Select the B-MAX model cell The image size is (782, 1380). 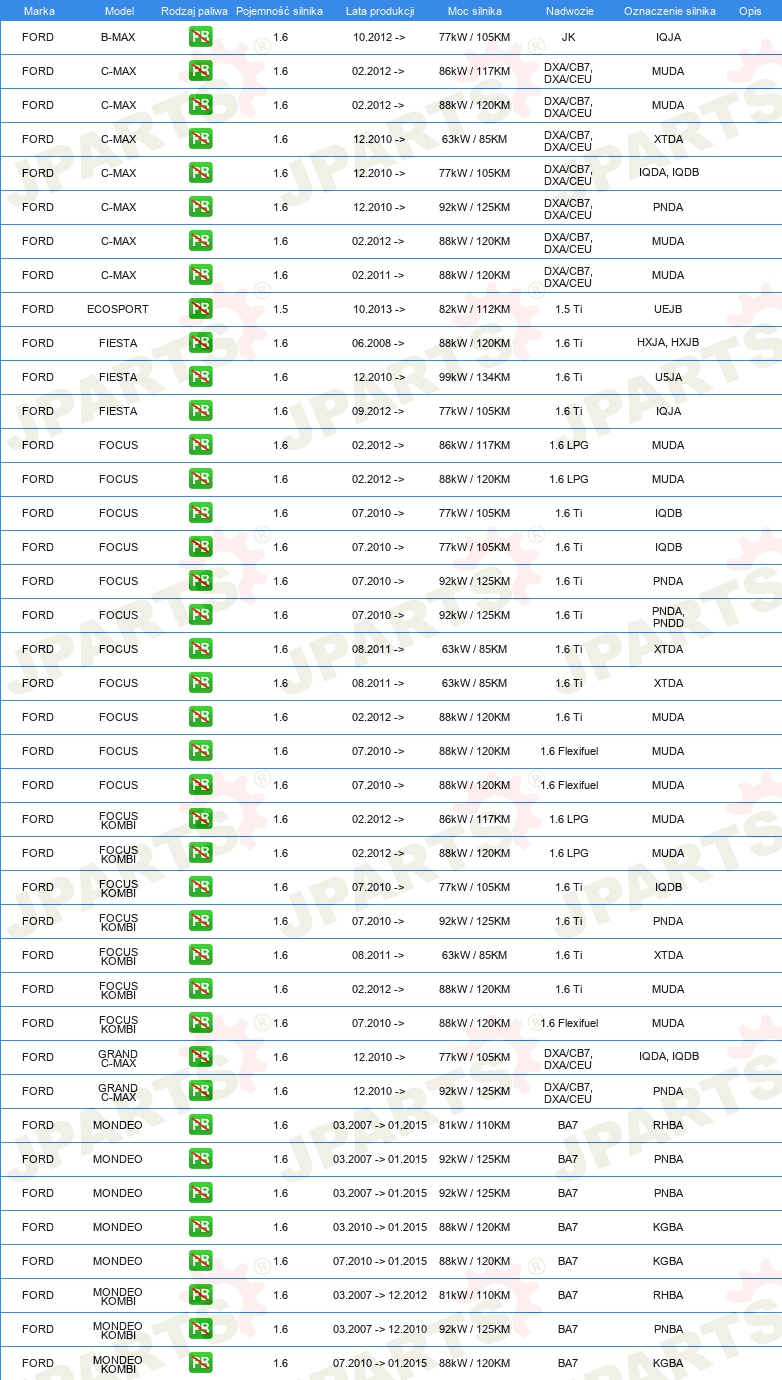pos(118,37)
